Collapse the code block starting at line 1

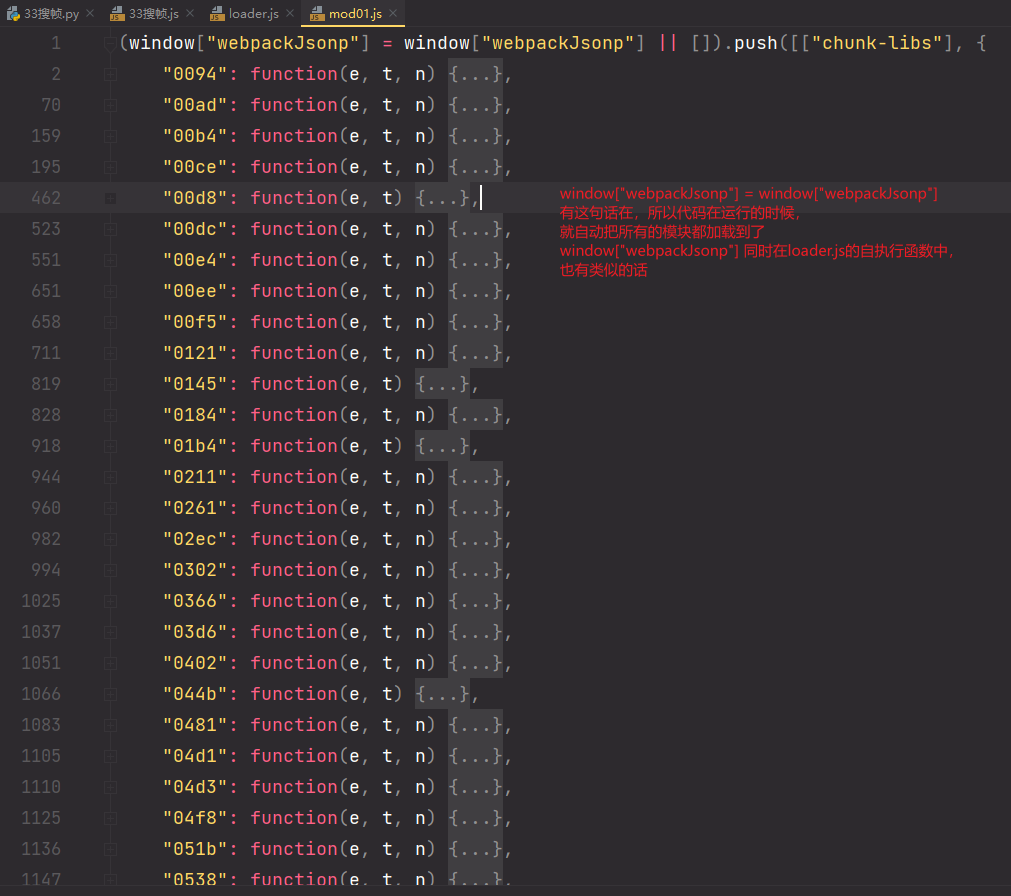(x=110, y=43)
